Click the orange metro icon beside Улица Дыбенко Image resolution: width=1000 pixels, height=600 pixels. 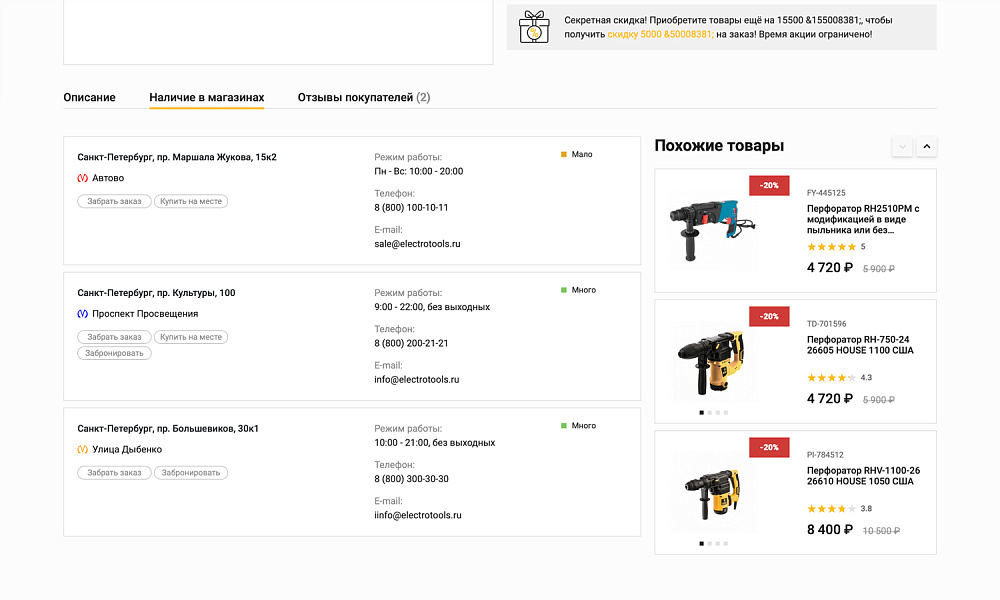click(83, 450)
